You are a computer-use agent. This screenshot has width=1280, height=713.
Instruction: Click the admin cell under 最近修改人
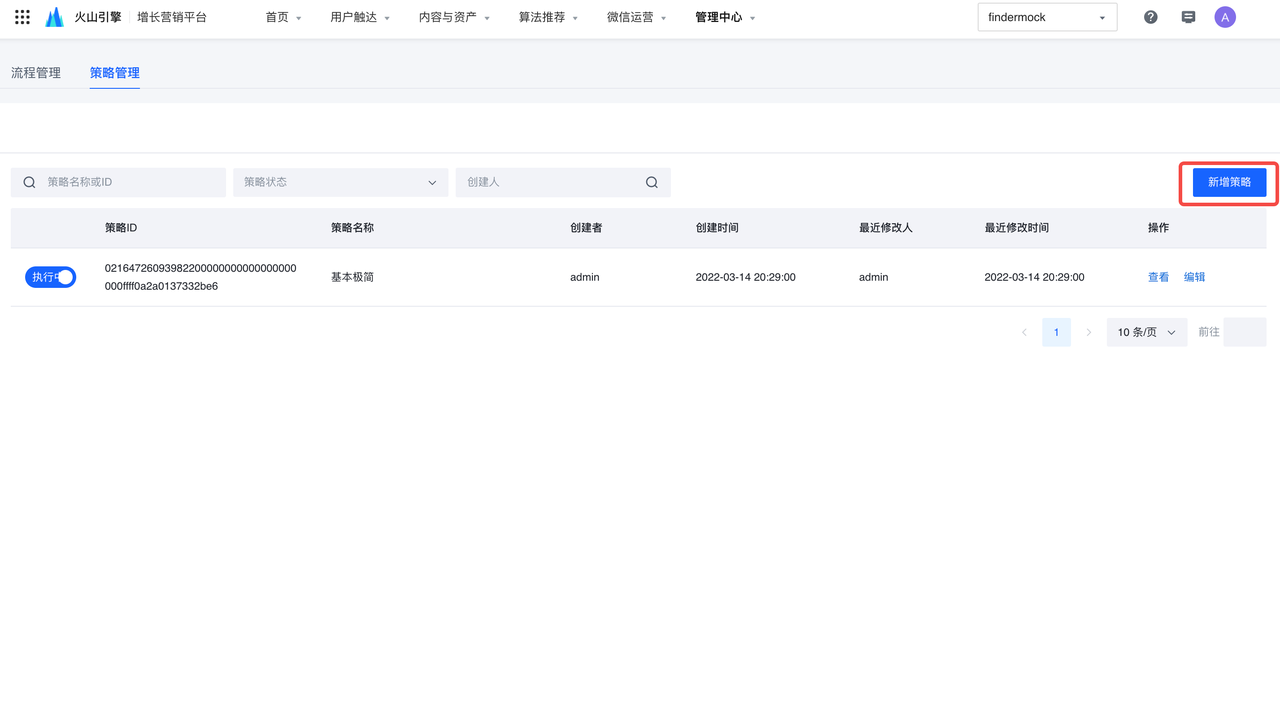[x=874, y=277]
